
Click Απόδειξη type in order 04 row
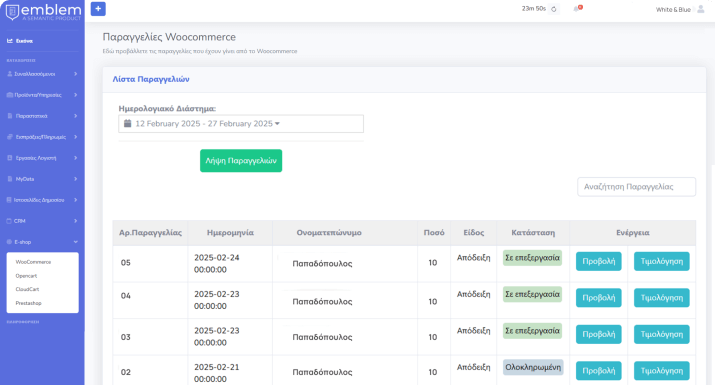point(473,294)
